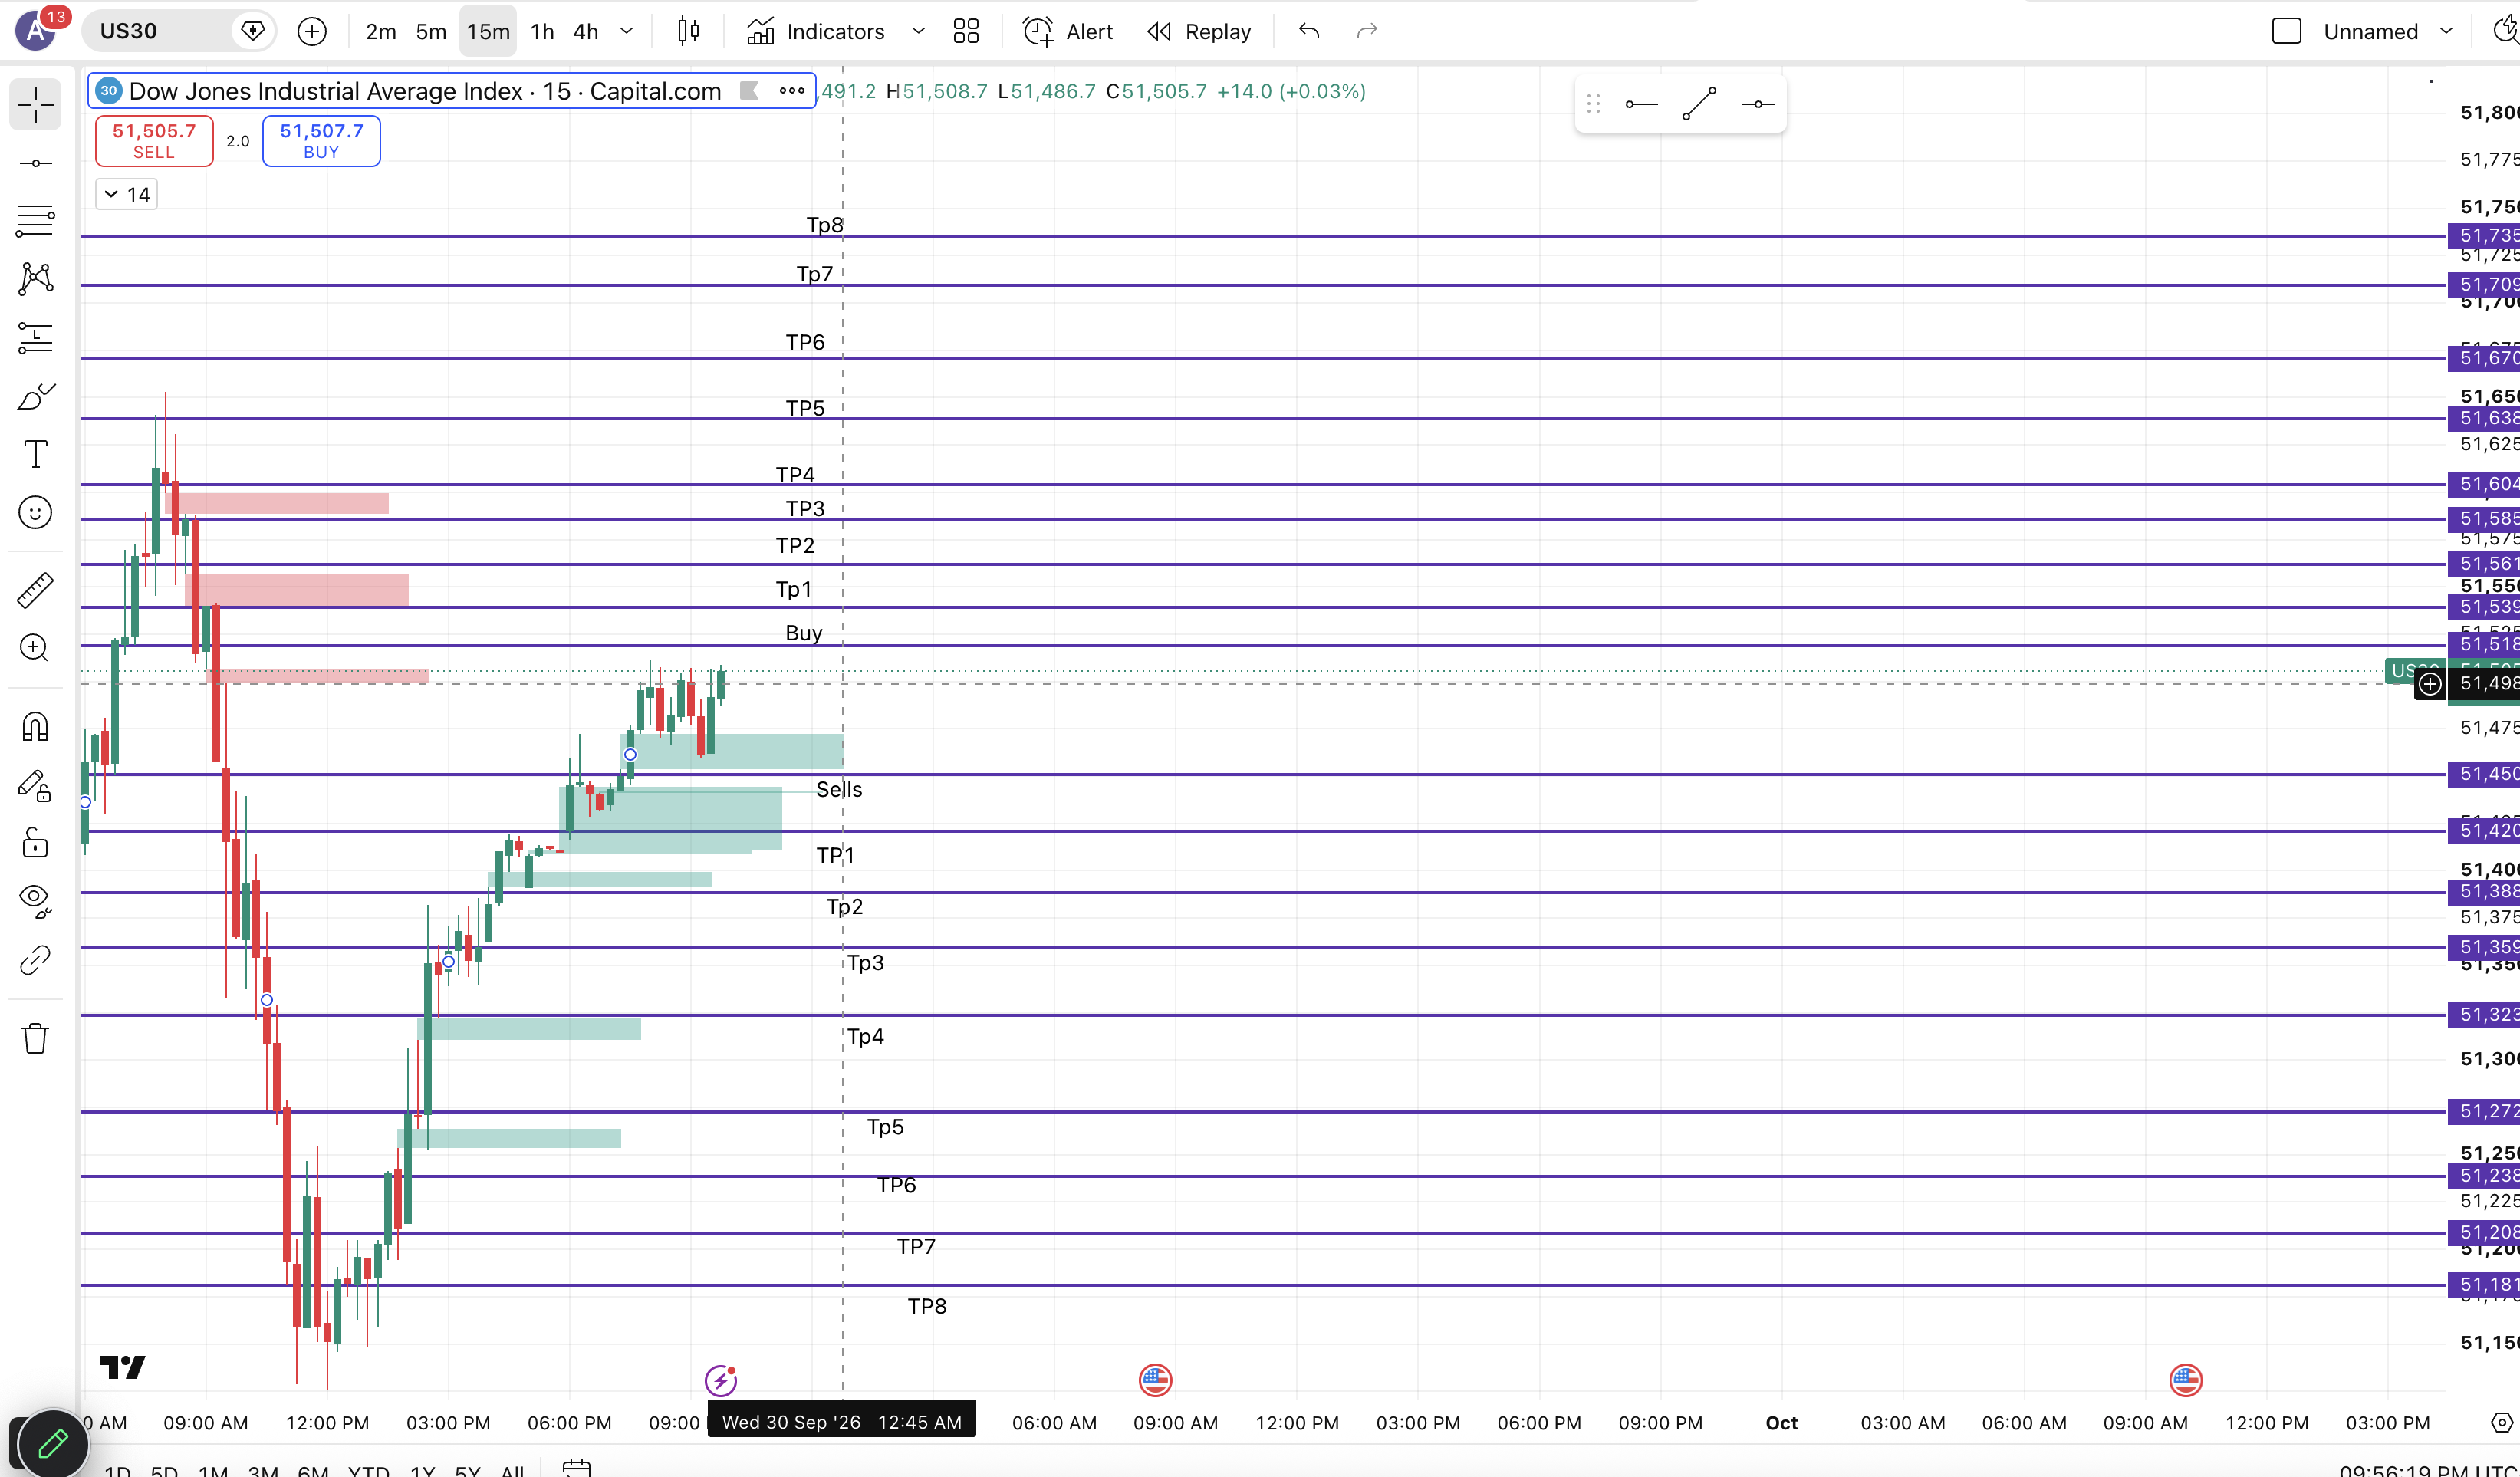2520x1477 pixels.
Task: Delete drawings with trash icon
Action: tap(35, 1038)
